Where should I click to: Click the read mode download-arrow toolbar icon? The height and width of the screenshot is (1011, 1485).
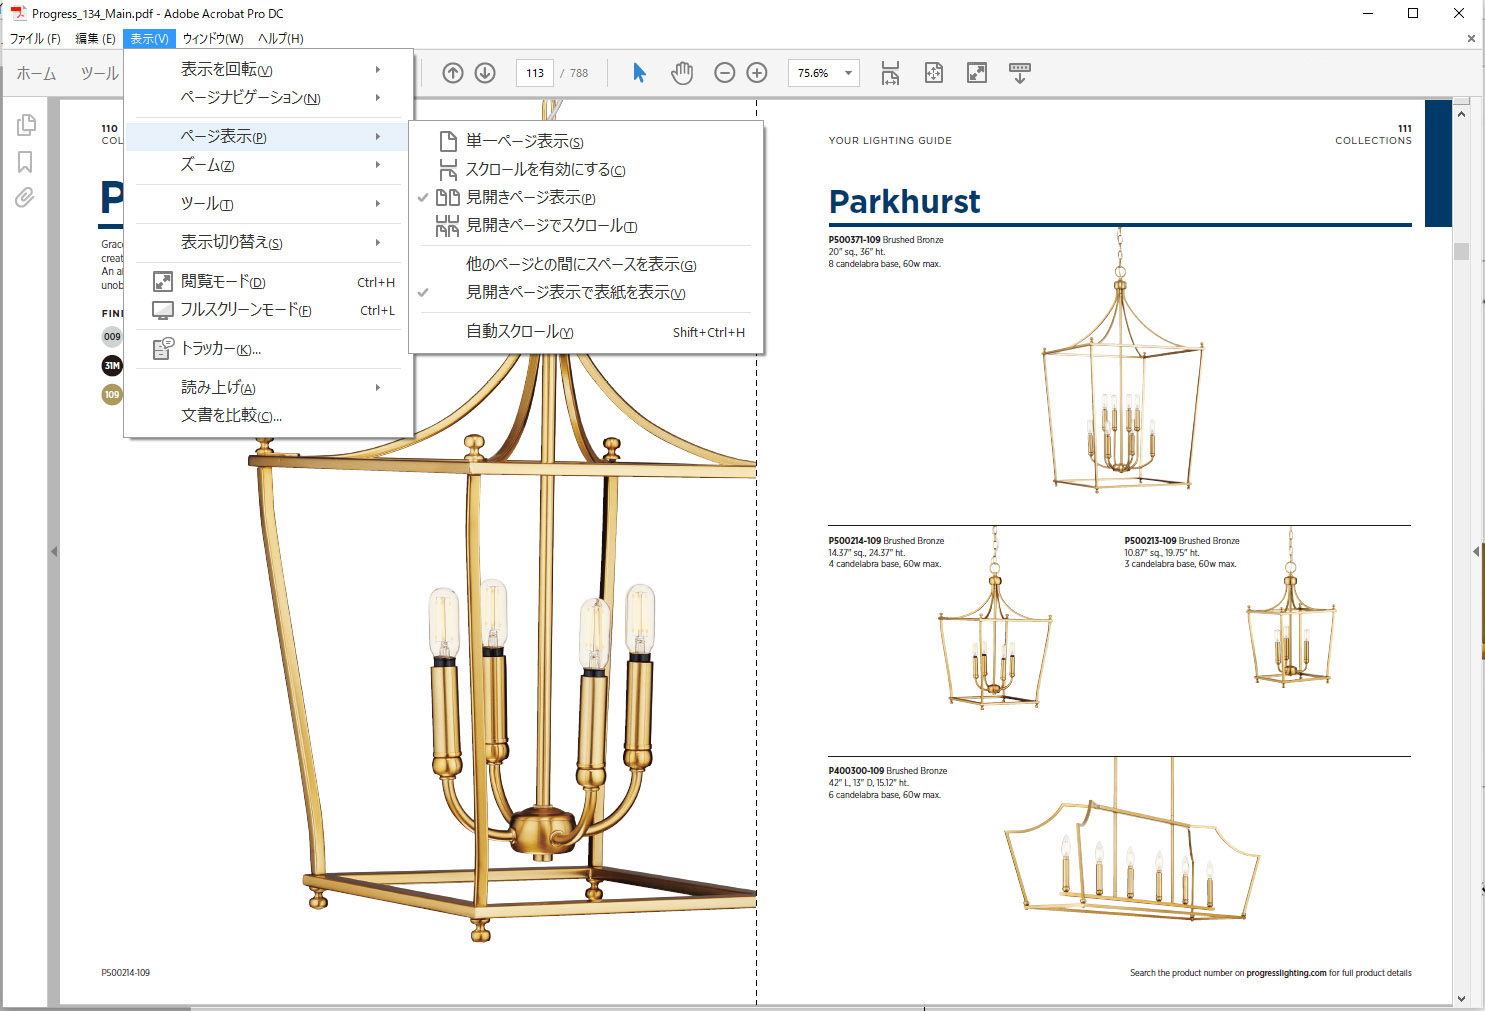click(1020, 73)
